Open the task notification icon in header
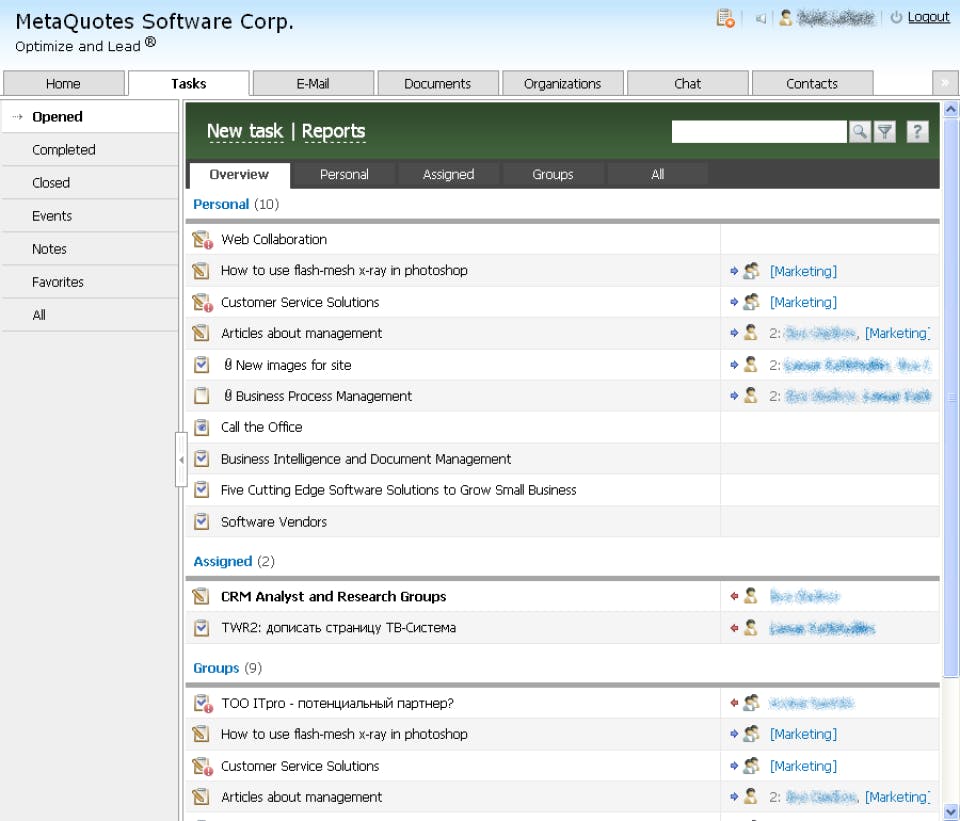This screenshot has height=821, width=960. pyautogui.click(x=726, y=18)
